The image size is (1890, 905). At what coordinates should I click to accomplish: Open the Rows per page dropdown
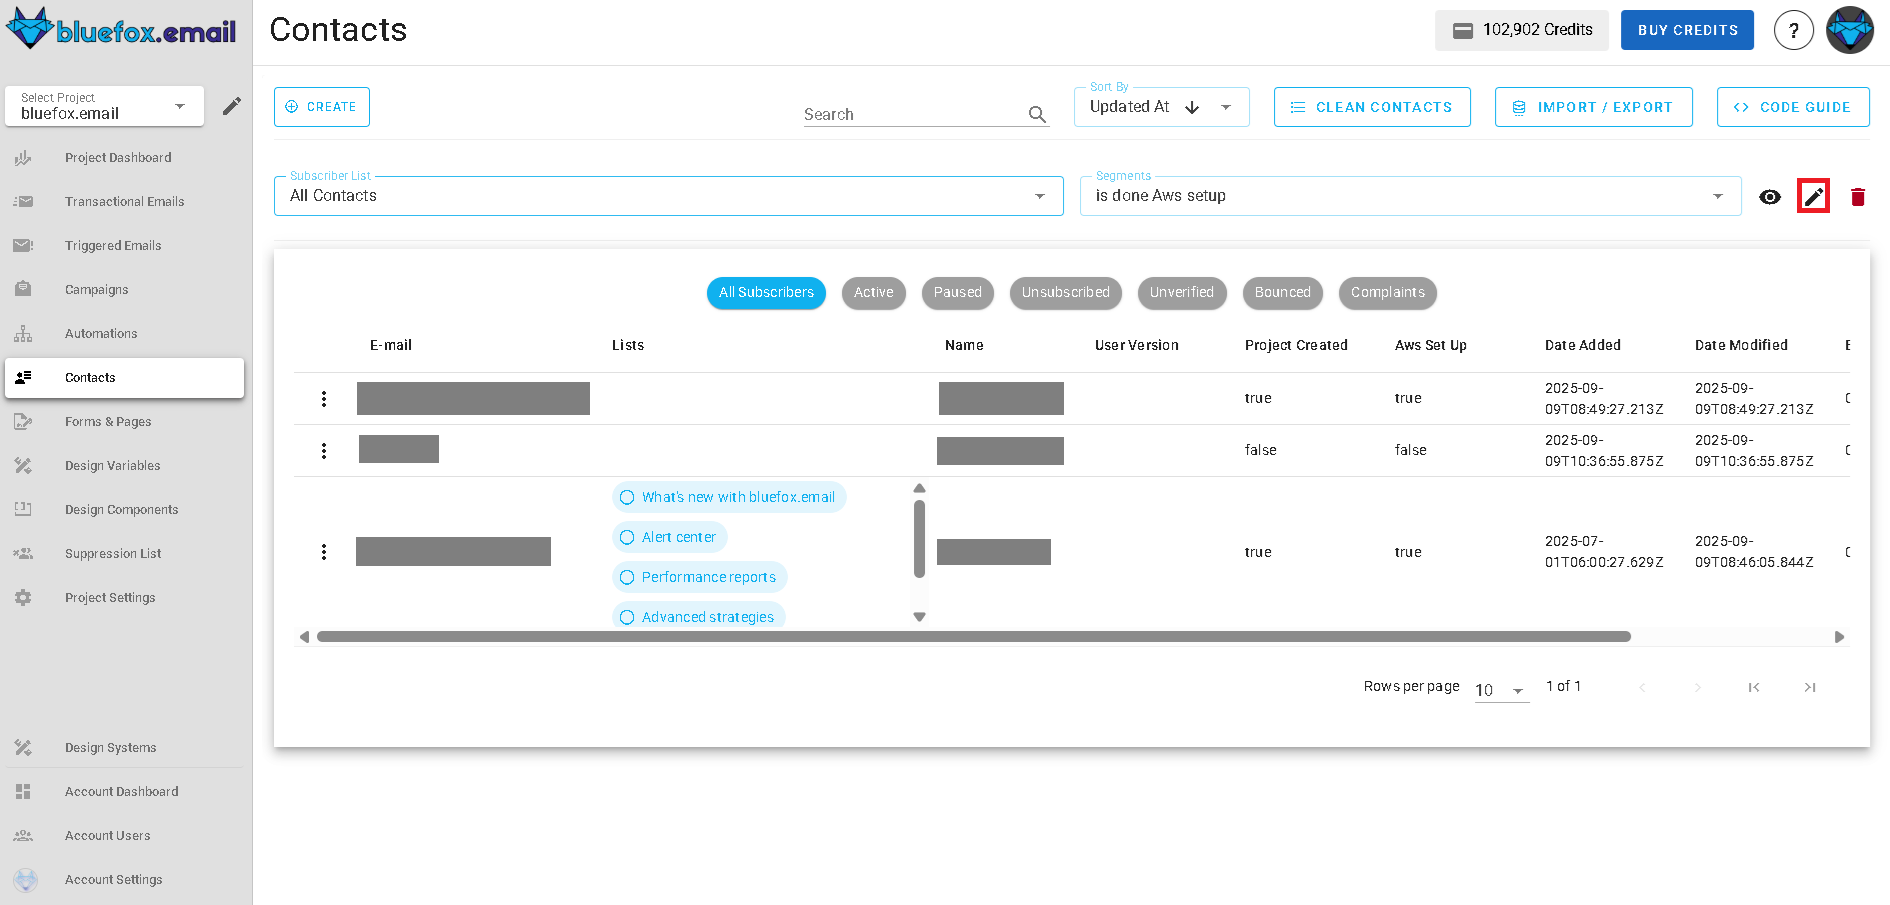coord(1500,689)
